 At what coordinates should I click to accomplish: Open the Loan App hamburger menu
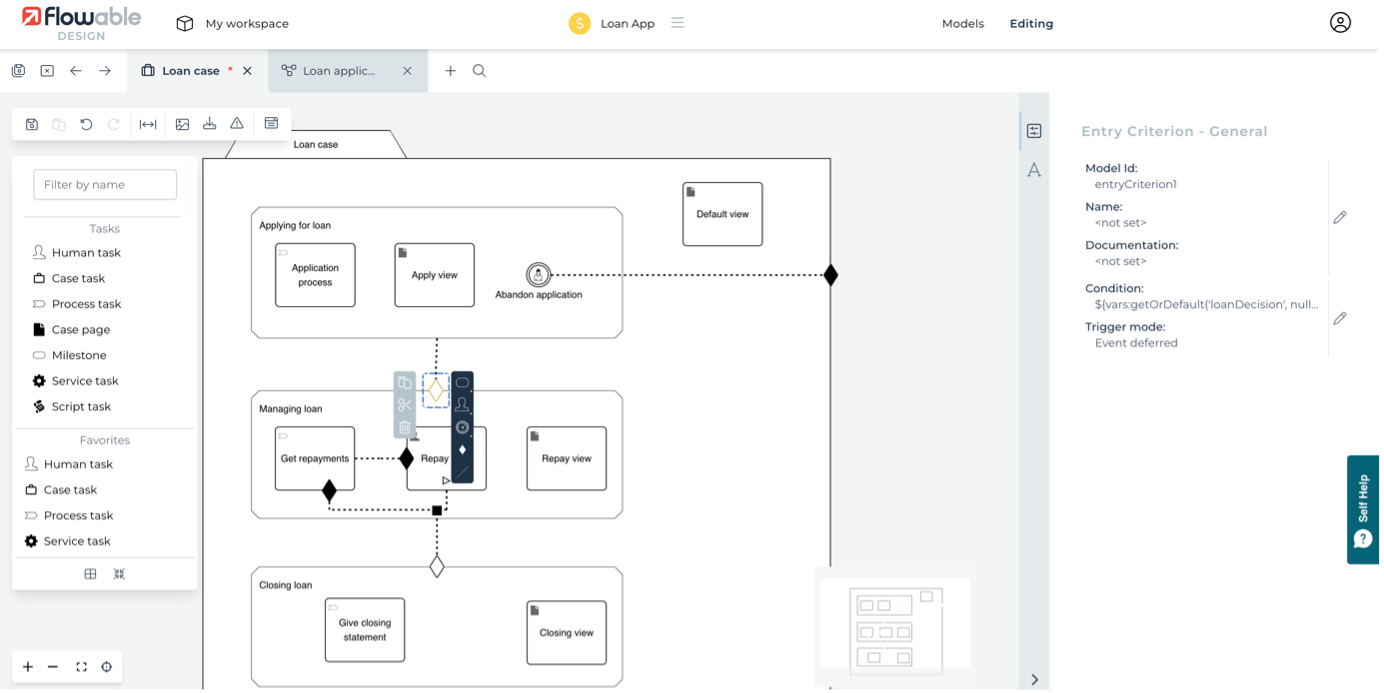(677, 23)
